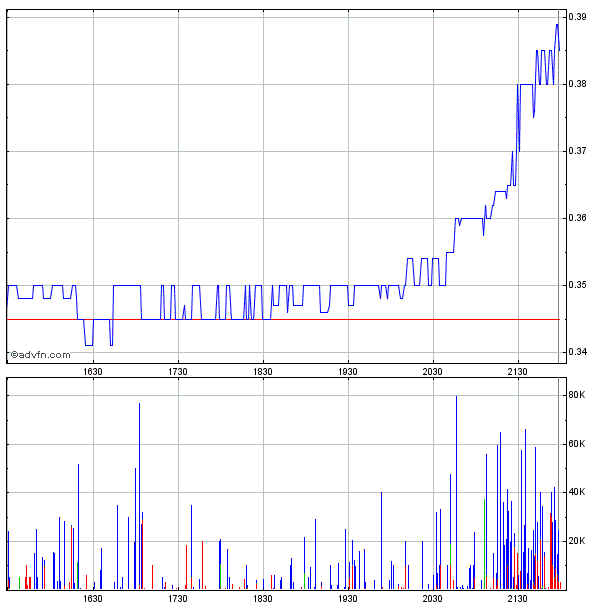Click the red previous-close reference line

click(283, 319)
